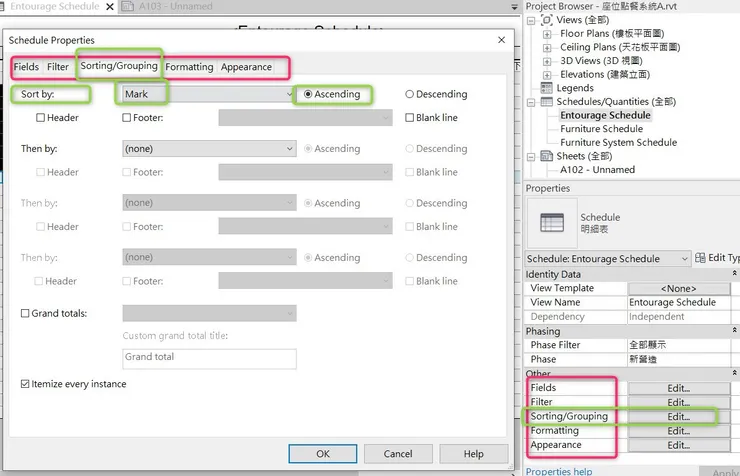Expand the Elevations node
The height and width of the screenshot is (476, 740).
tap(547, 75)
